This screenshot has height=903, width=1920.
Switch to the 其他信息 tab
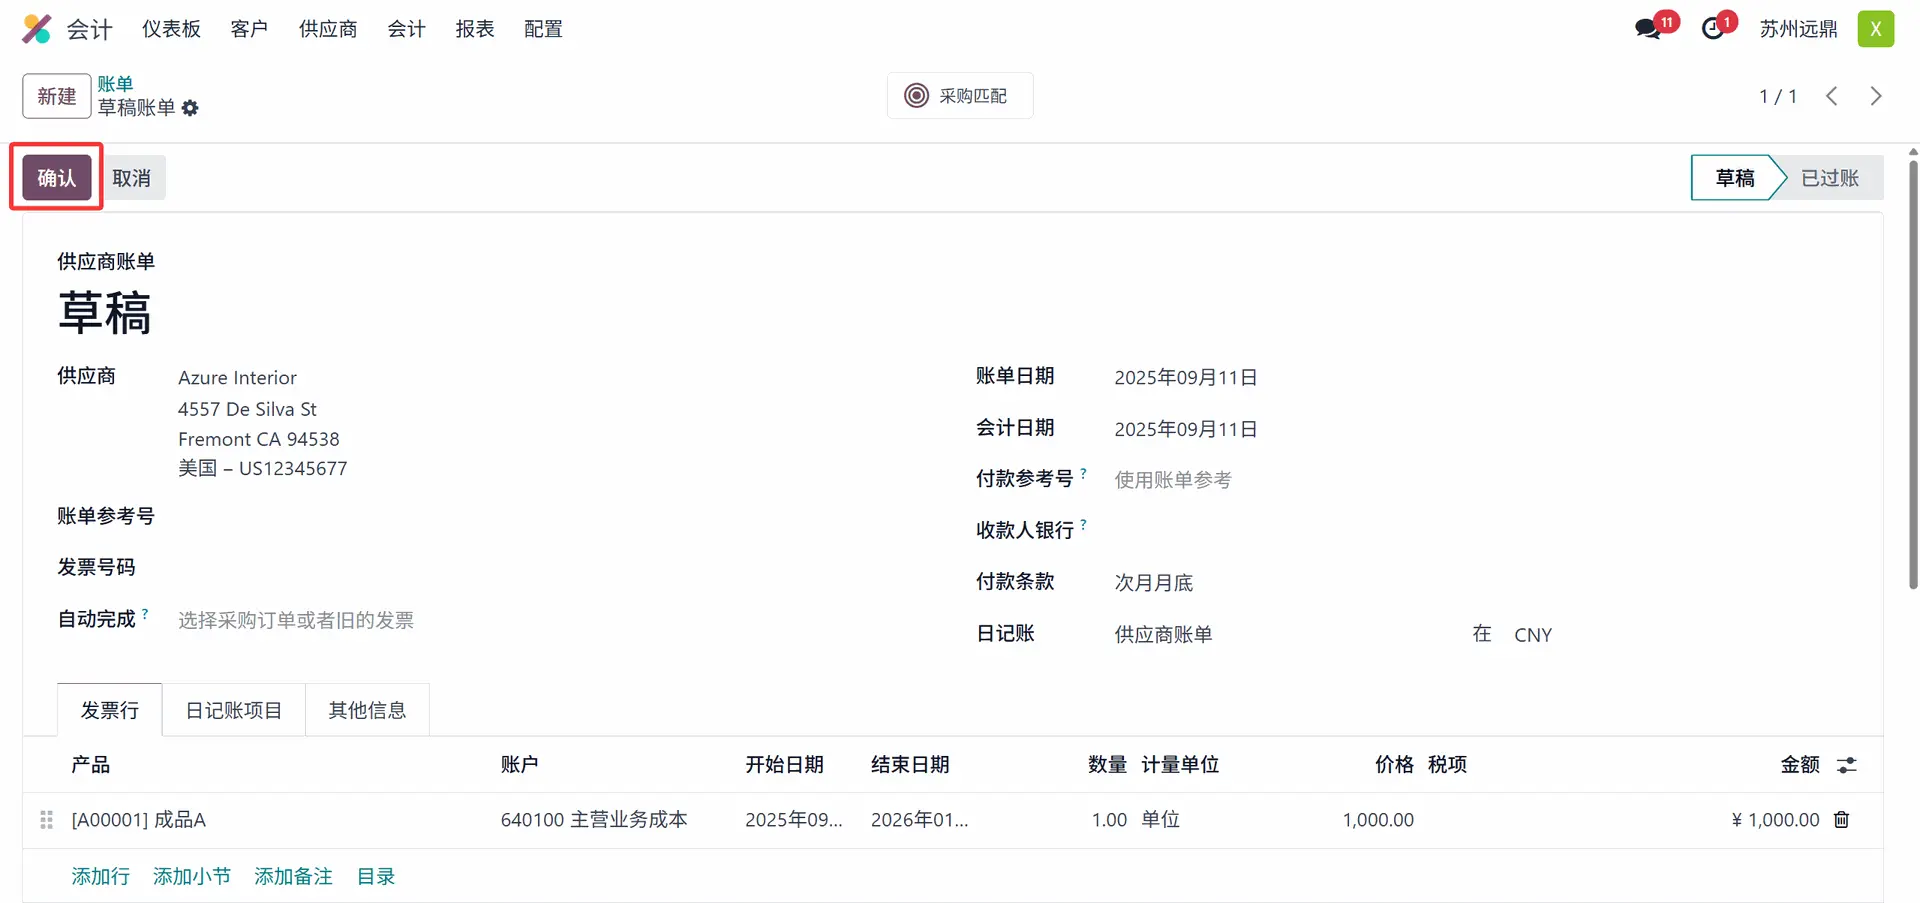(367, 710)
